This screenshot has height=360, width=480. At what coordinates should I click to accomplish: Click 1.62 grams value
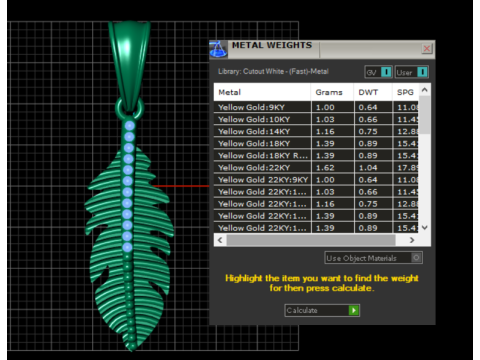pyautogui.click(x=325, y=168)
